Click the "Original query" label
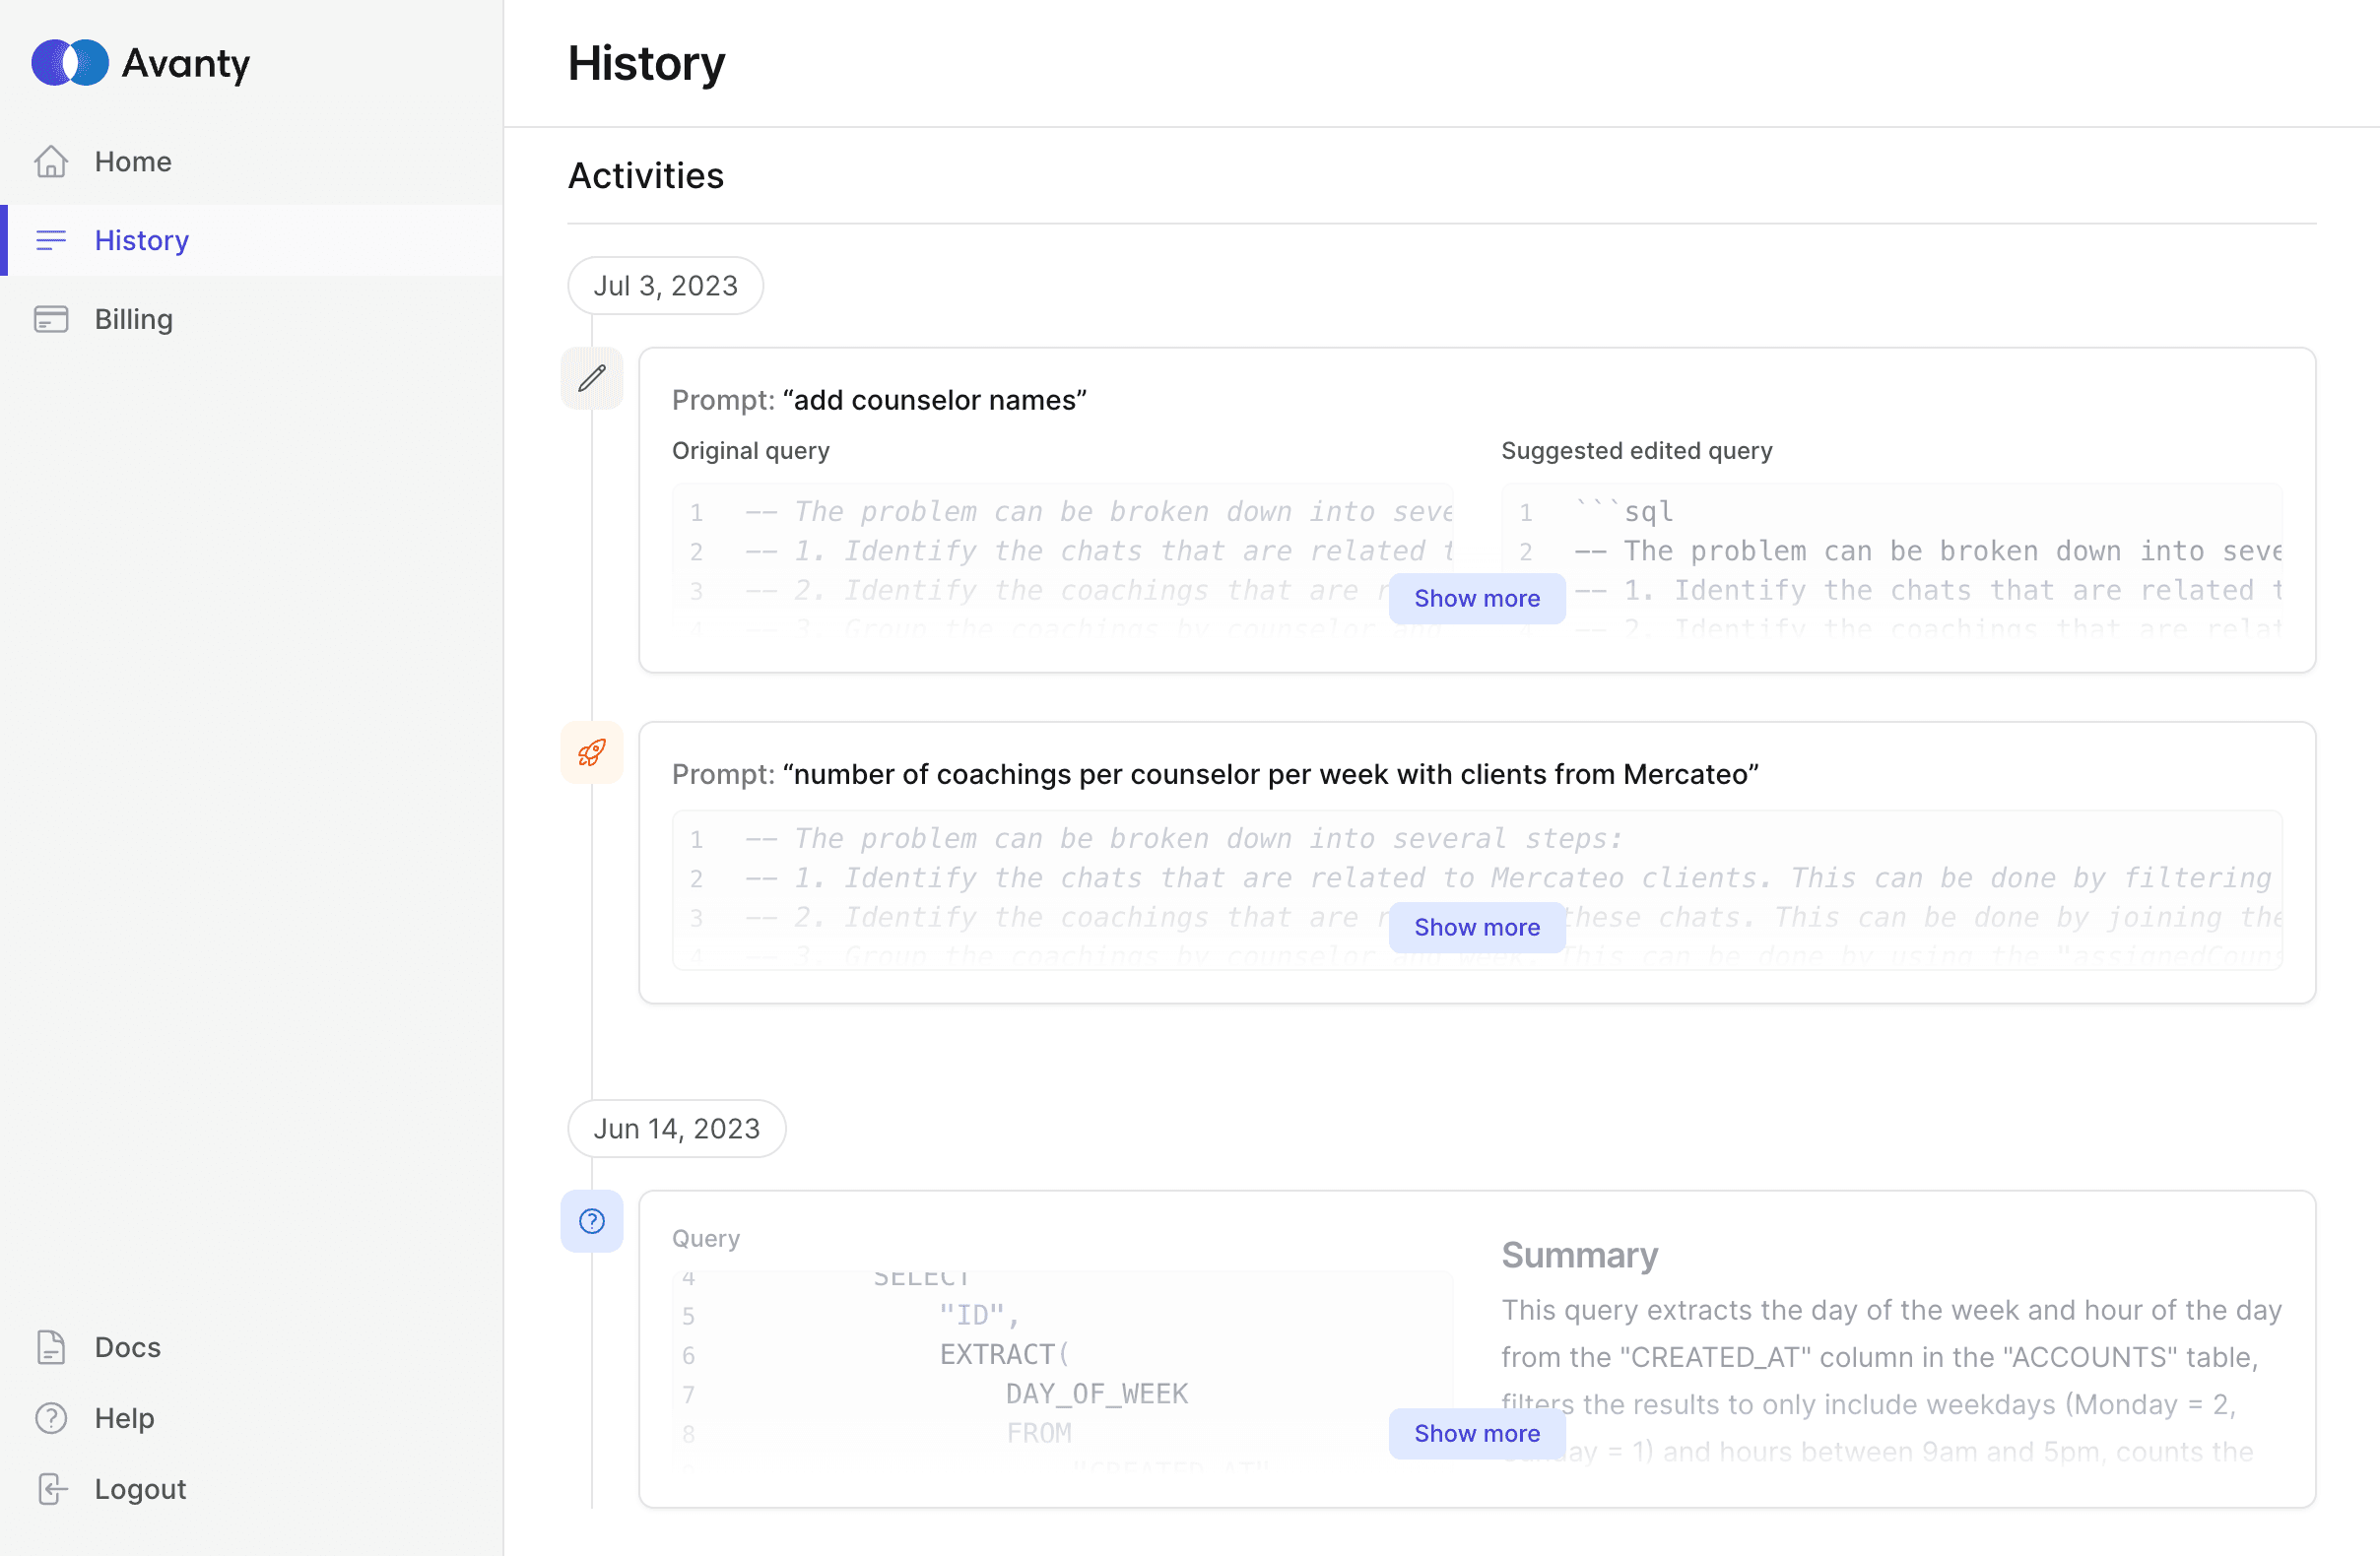The width and height of the screenshot is (2380, 1556). 751,451
